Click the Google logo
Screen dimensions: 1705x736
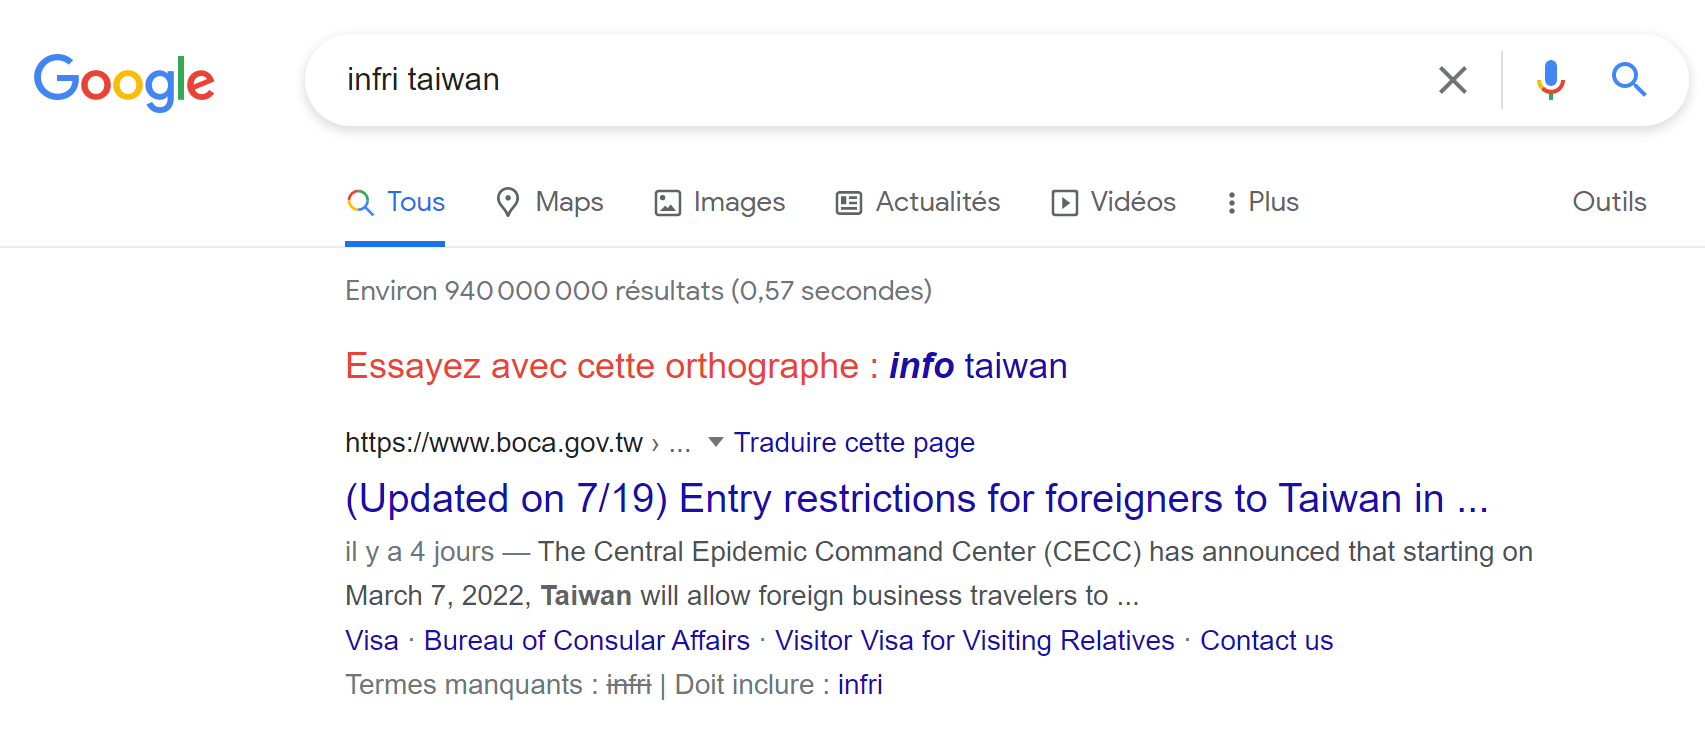click(x=124, y=81)
